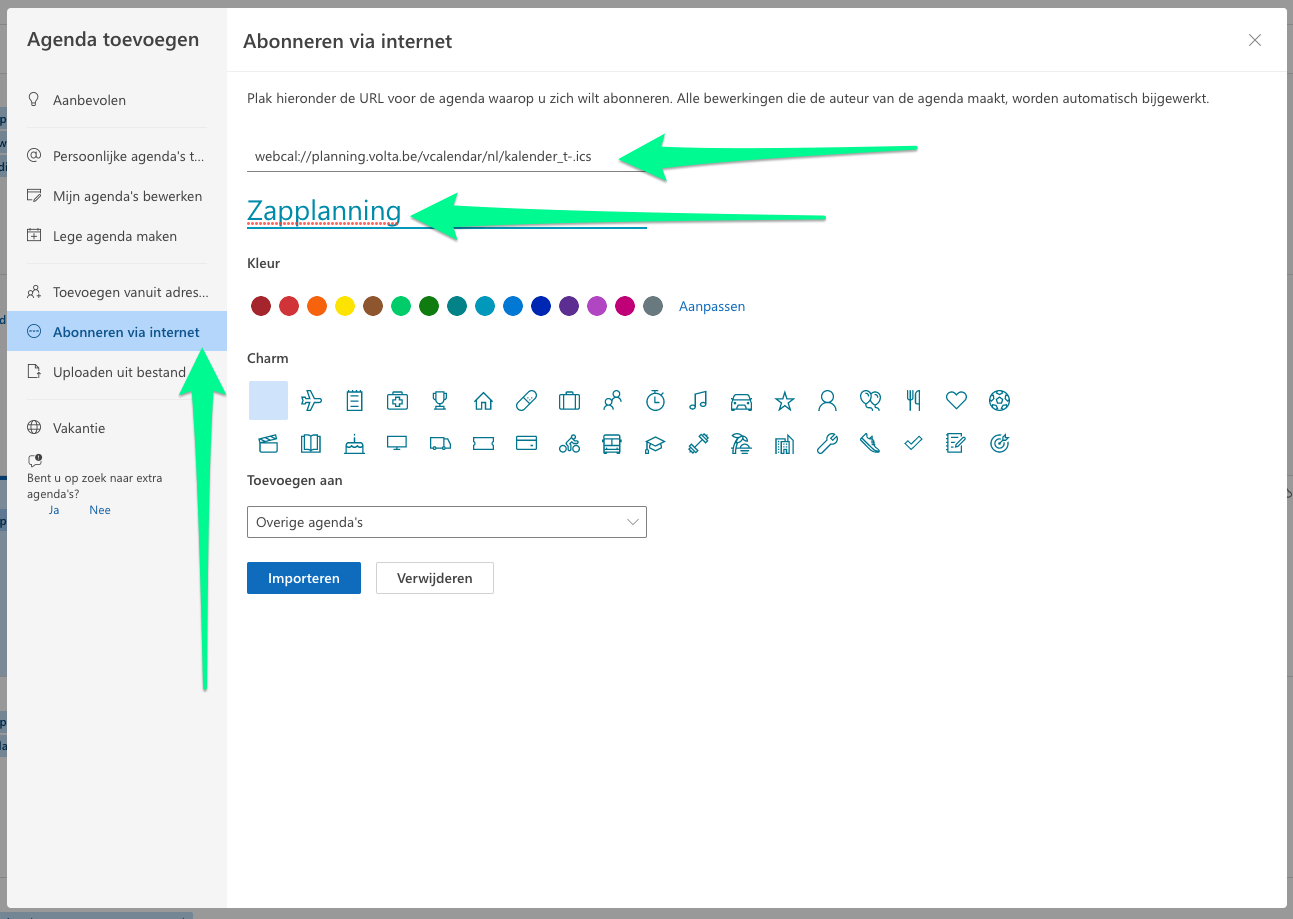Pick the credit card charm
Screen dimensions: 1293x919
point(526,444)
